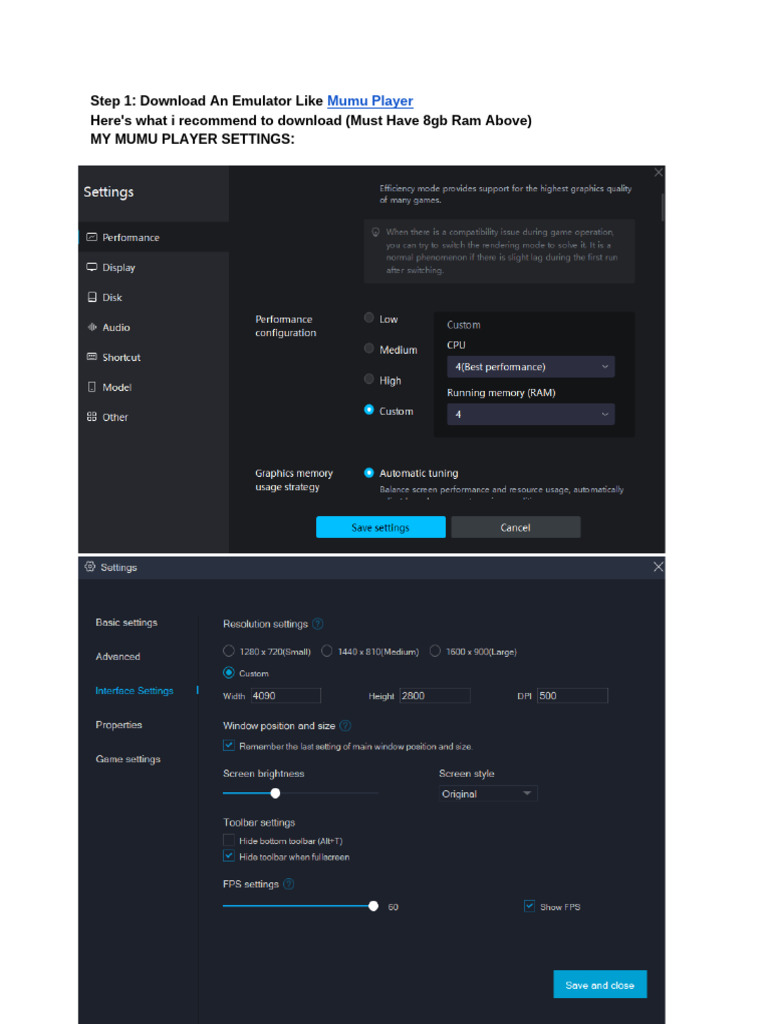Open the Screen style dropdown
Image resolution: width=768 pixels, height=1024 pixels.
pos(488,793)
